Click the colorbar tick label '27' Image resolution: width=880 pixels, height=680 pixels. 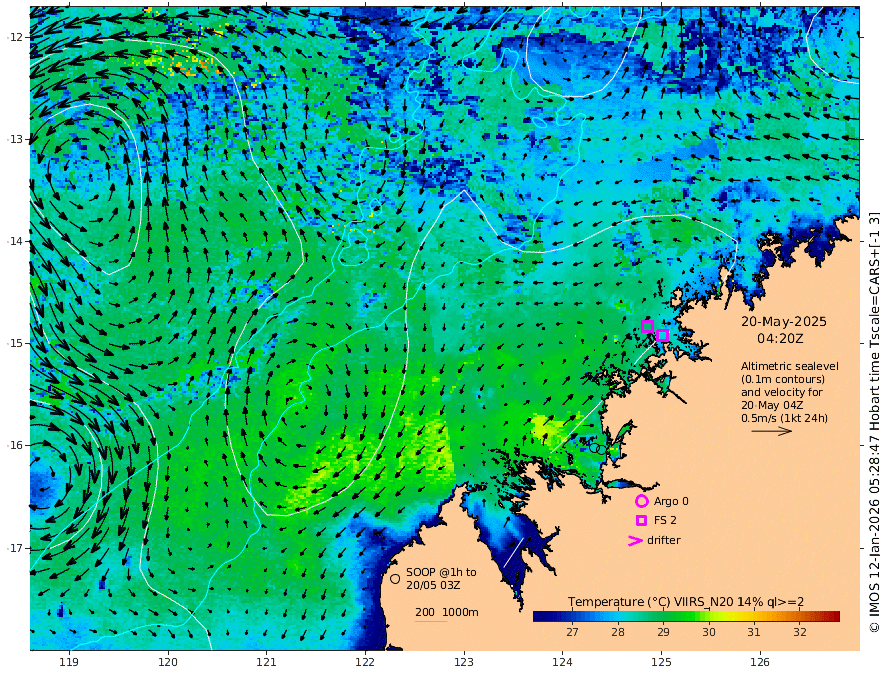point(572,632)
